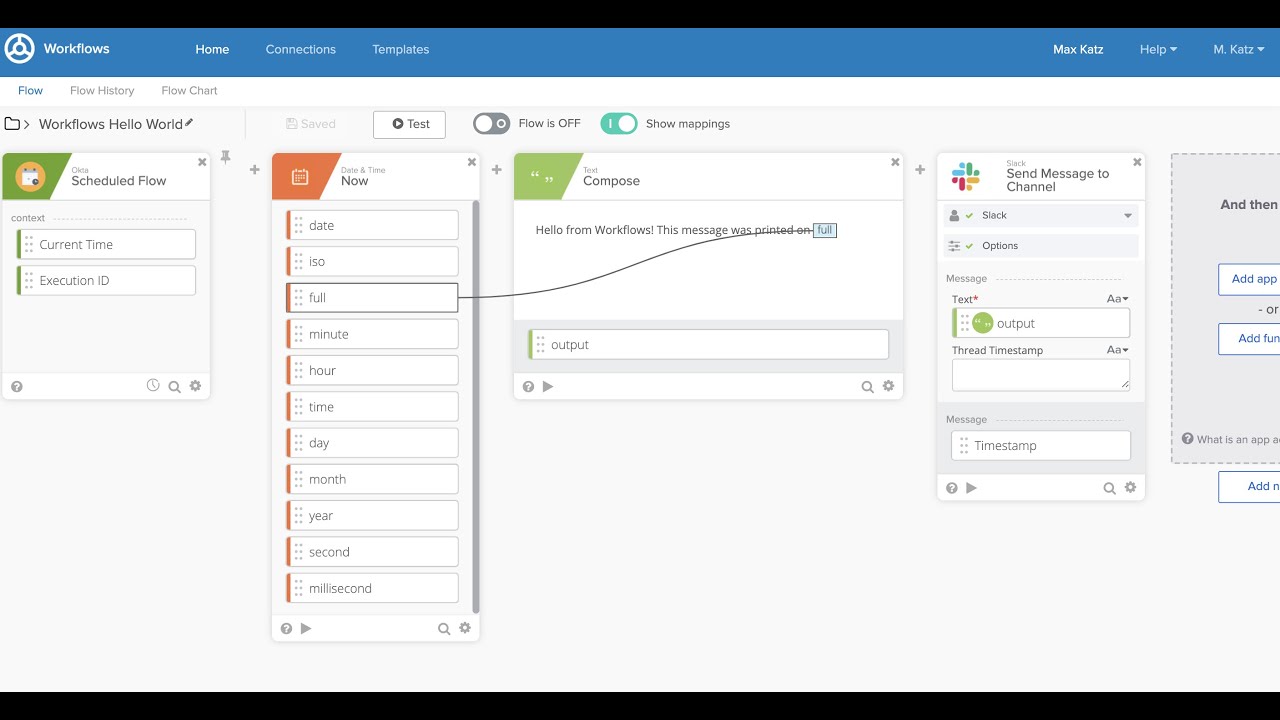Click the Now card vertical scrollbar
Image resolution: width=1280 pixels, height=720 pixels.
pos(476,406)
